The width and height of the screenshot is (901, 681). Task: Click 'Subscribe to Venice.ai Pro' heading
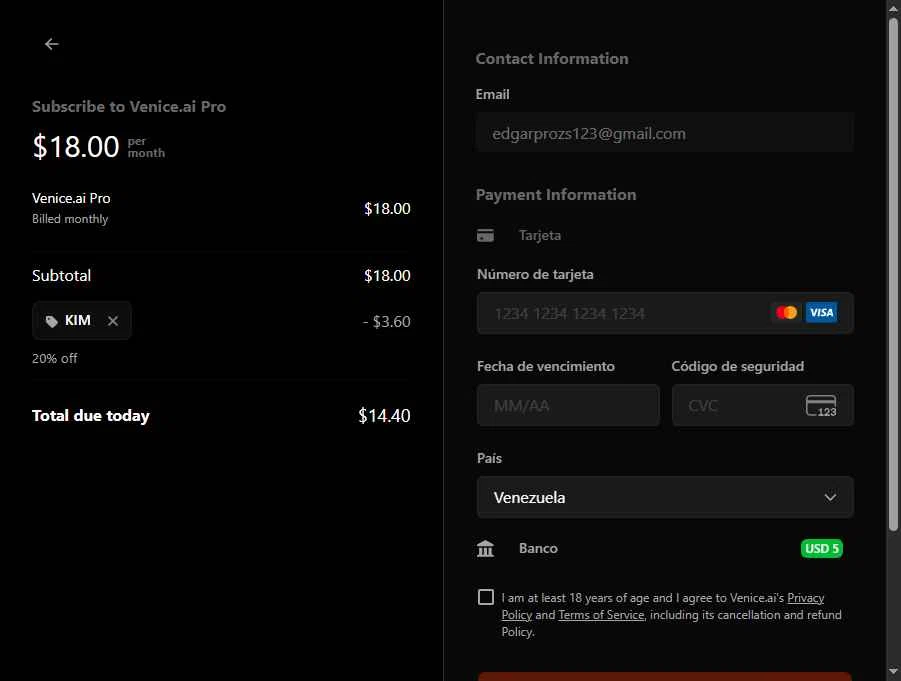point(129,106)
